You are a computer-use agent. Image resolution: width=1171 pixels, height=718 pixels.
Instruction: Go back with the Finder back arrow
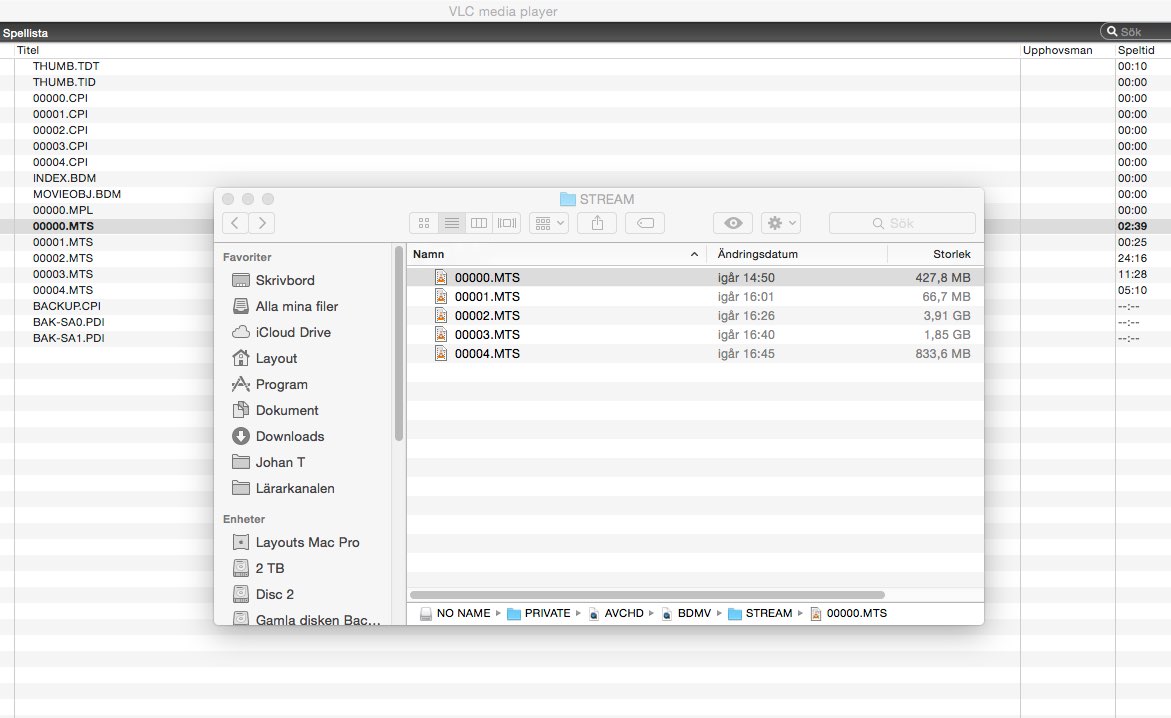(x=235, y=223)
